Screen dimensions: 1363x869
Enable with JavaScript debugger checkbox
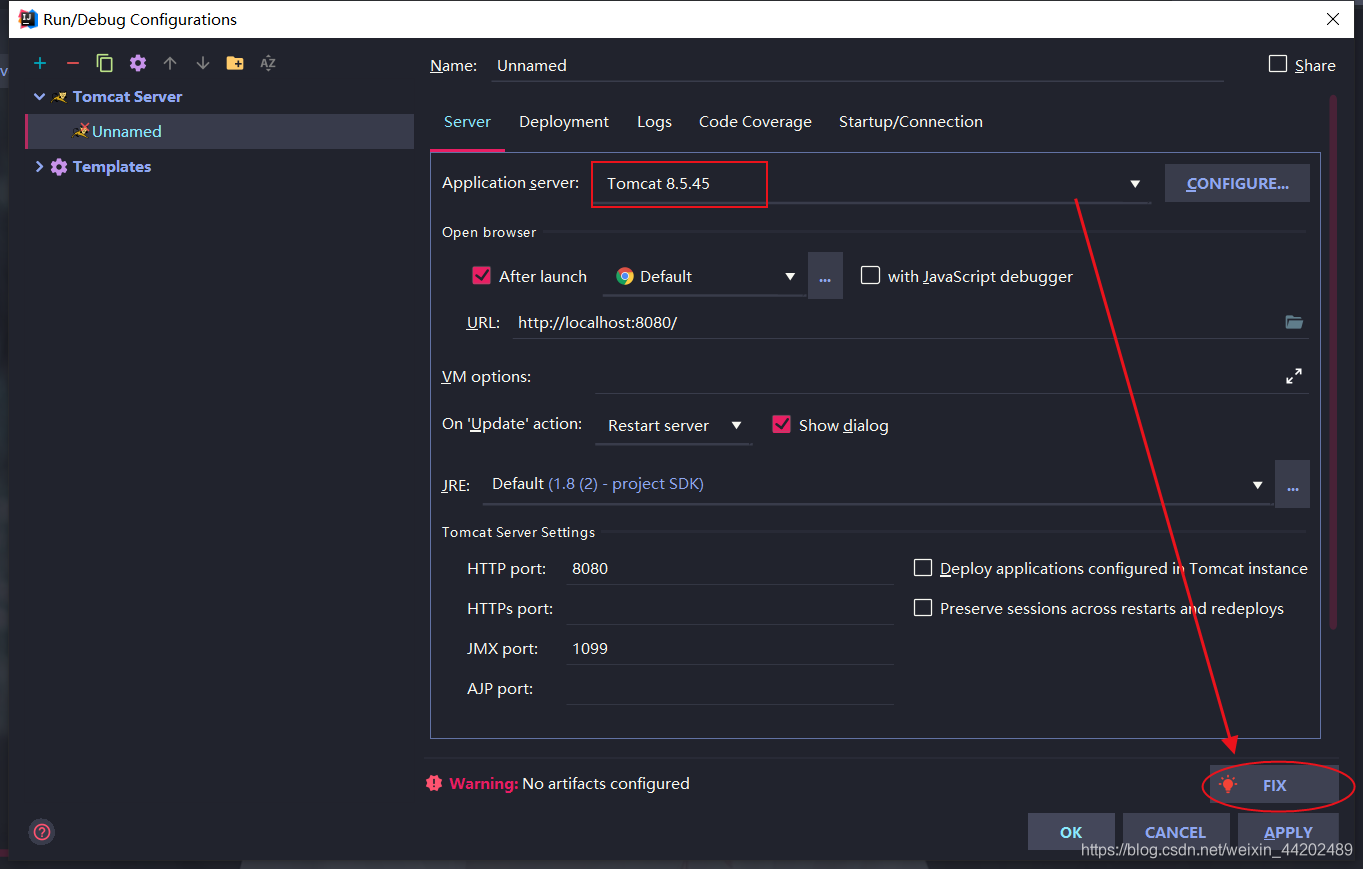pos(870,275)
